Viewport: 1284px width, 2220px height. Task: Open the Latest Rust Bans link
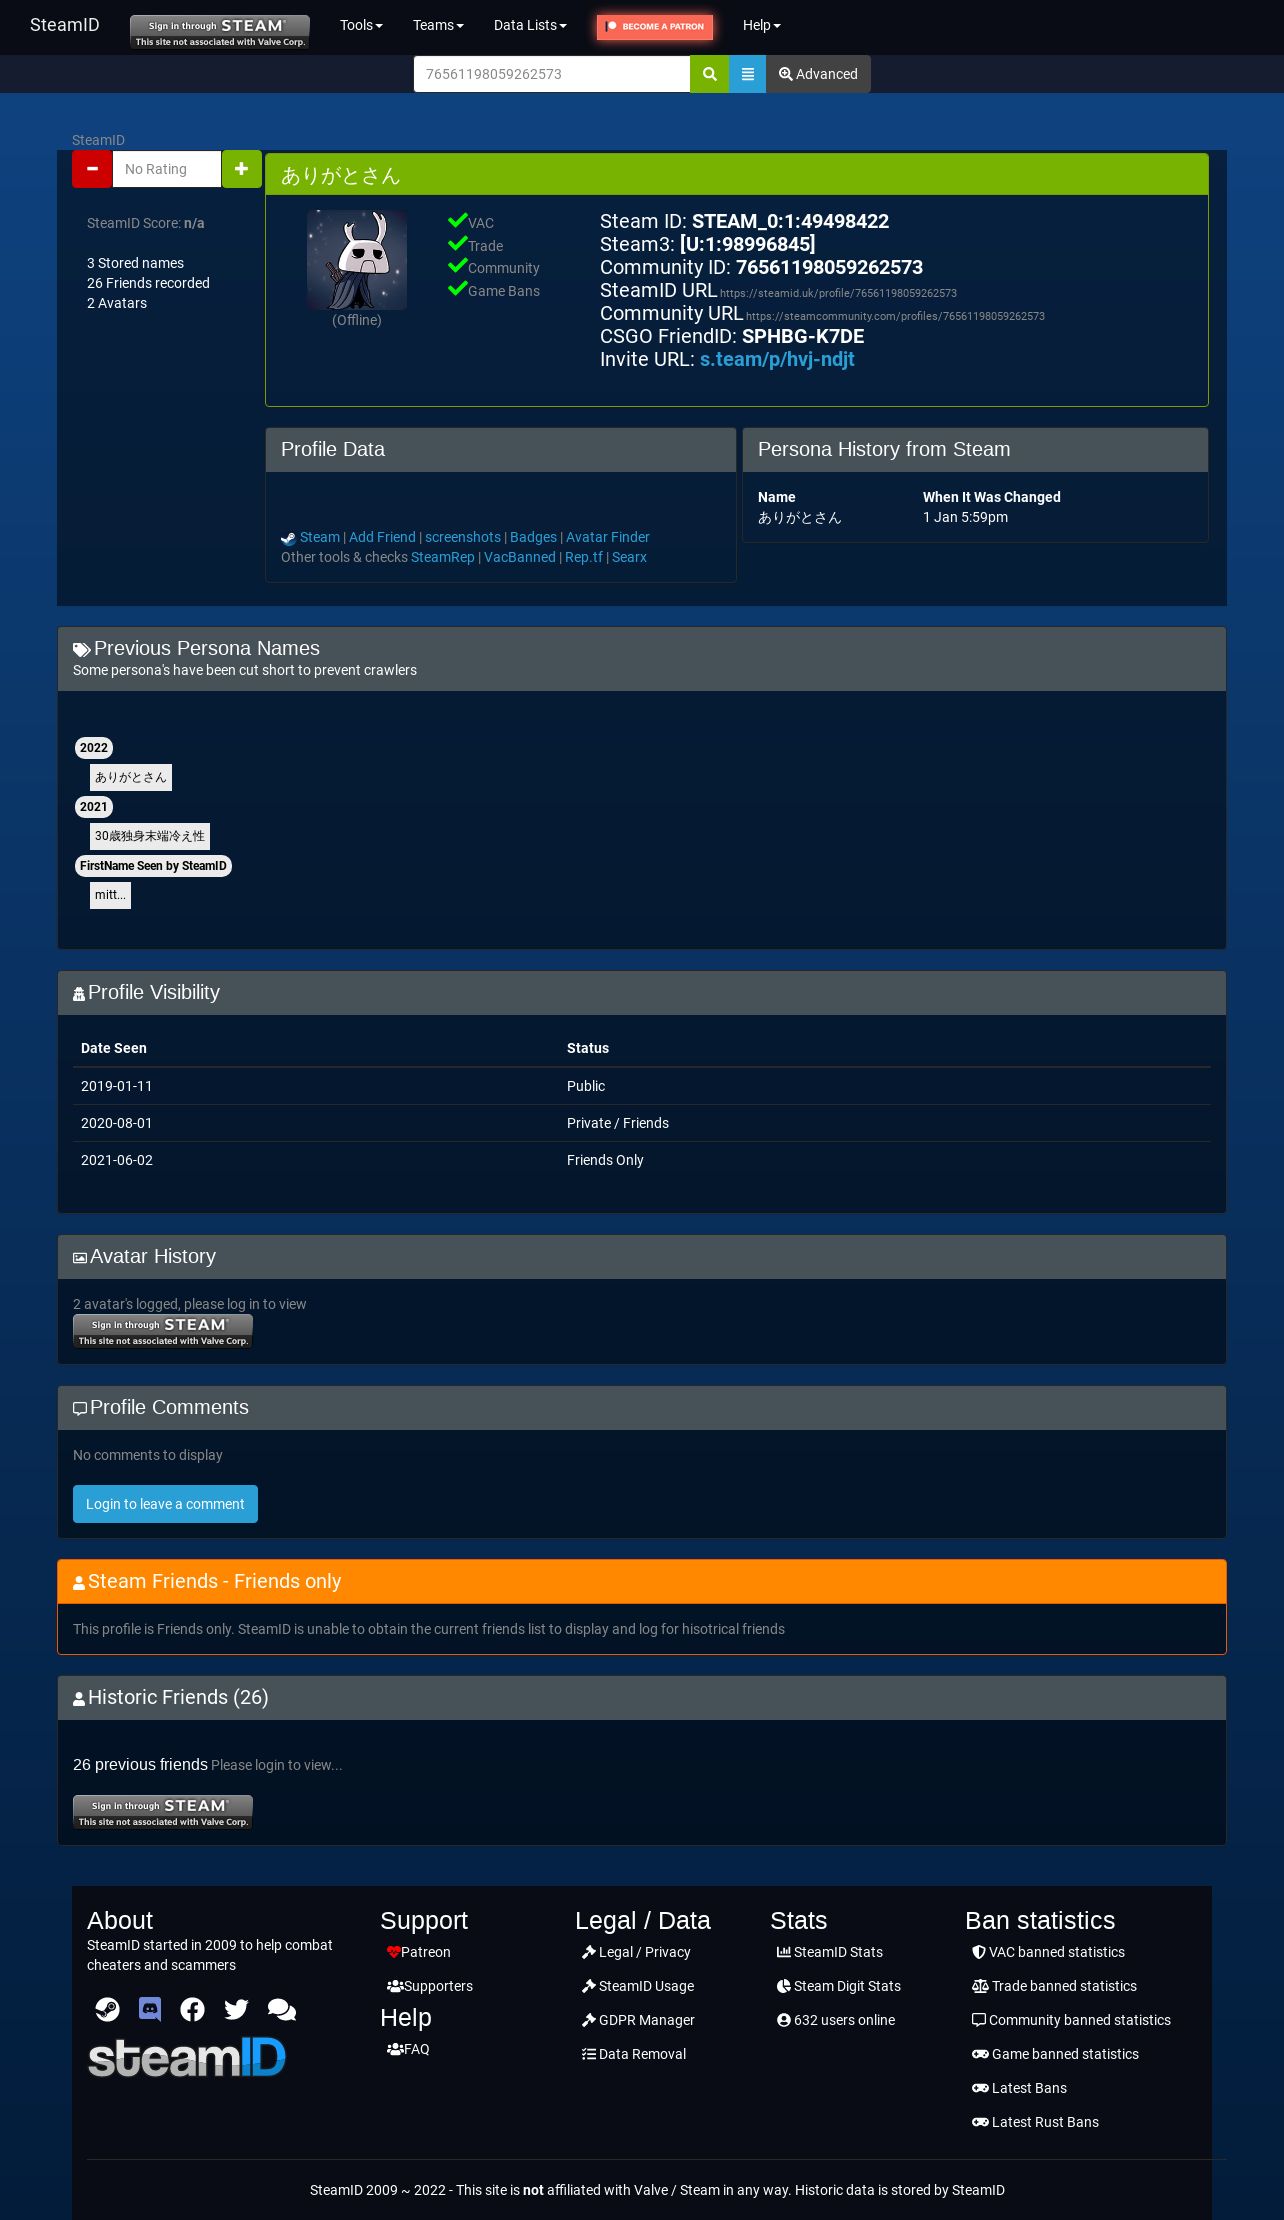(x=1035, y=2122)
